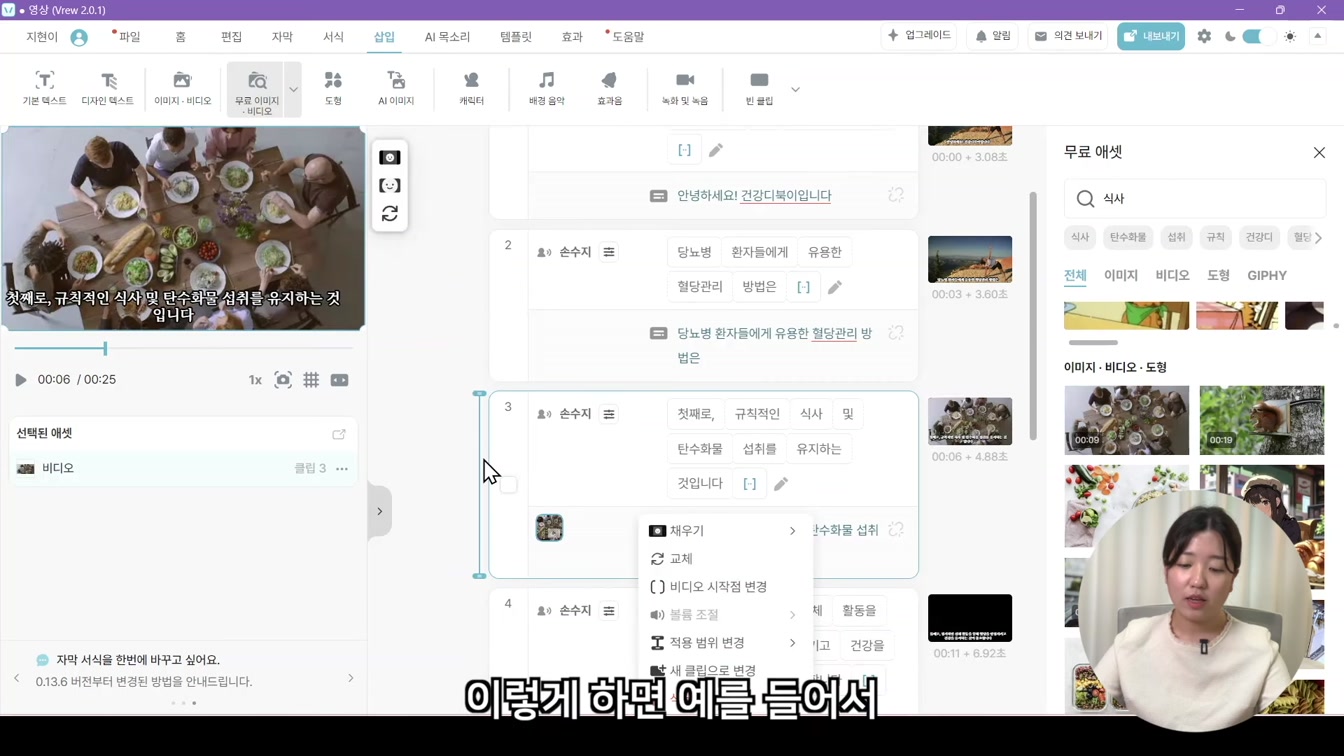Image resolution: width=1344 pixels, height=756 pixels.
Task: Open the selected asset pop-out icon
Action: point(339,434)
